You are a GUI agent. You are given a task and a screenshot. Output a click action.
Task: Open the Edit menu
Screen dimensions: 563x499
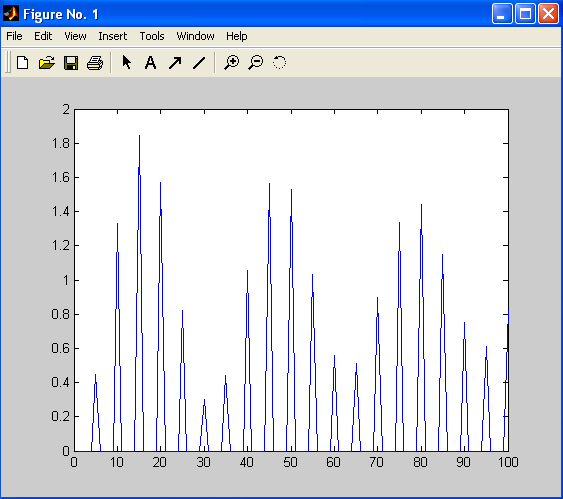click(x=43, y=36)
